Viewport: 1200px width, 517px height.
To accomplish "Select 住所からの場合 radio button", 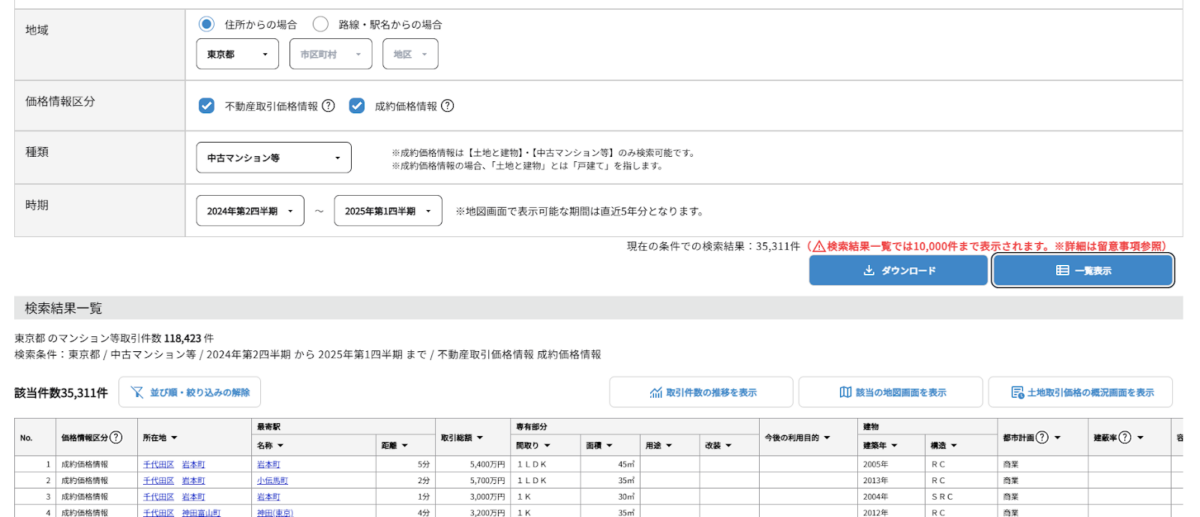I will (x=207, y=24).
